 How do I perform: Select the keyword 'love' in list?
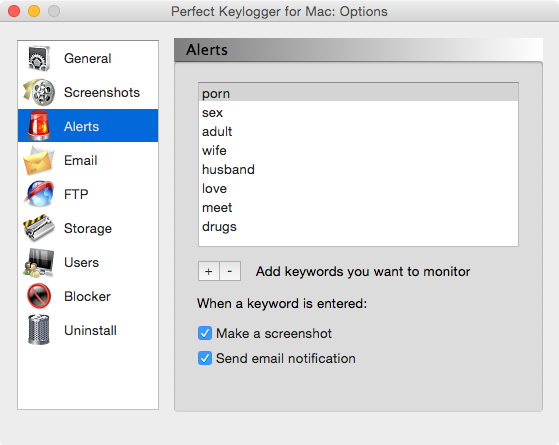[358, 188]
